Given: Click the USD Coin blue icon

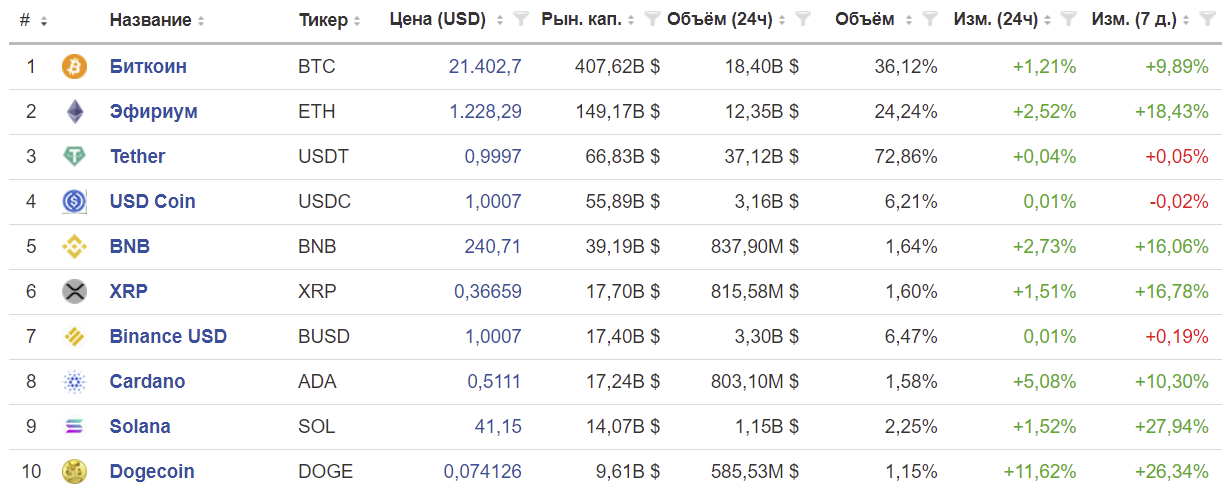Looking at the screenshot, I should click(x=75, y=202).
